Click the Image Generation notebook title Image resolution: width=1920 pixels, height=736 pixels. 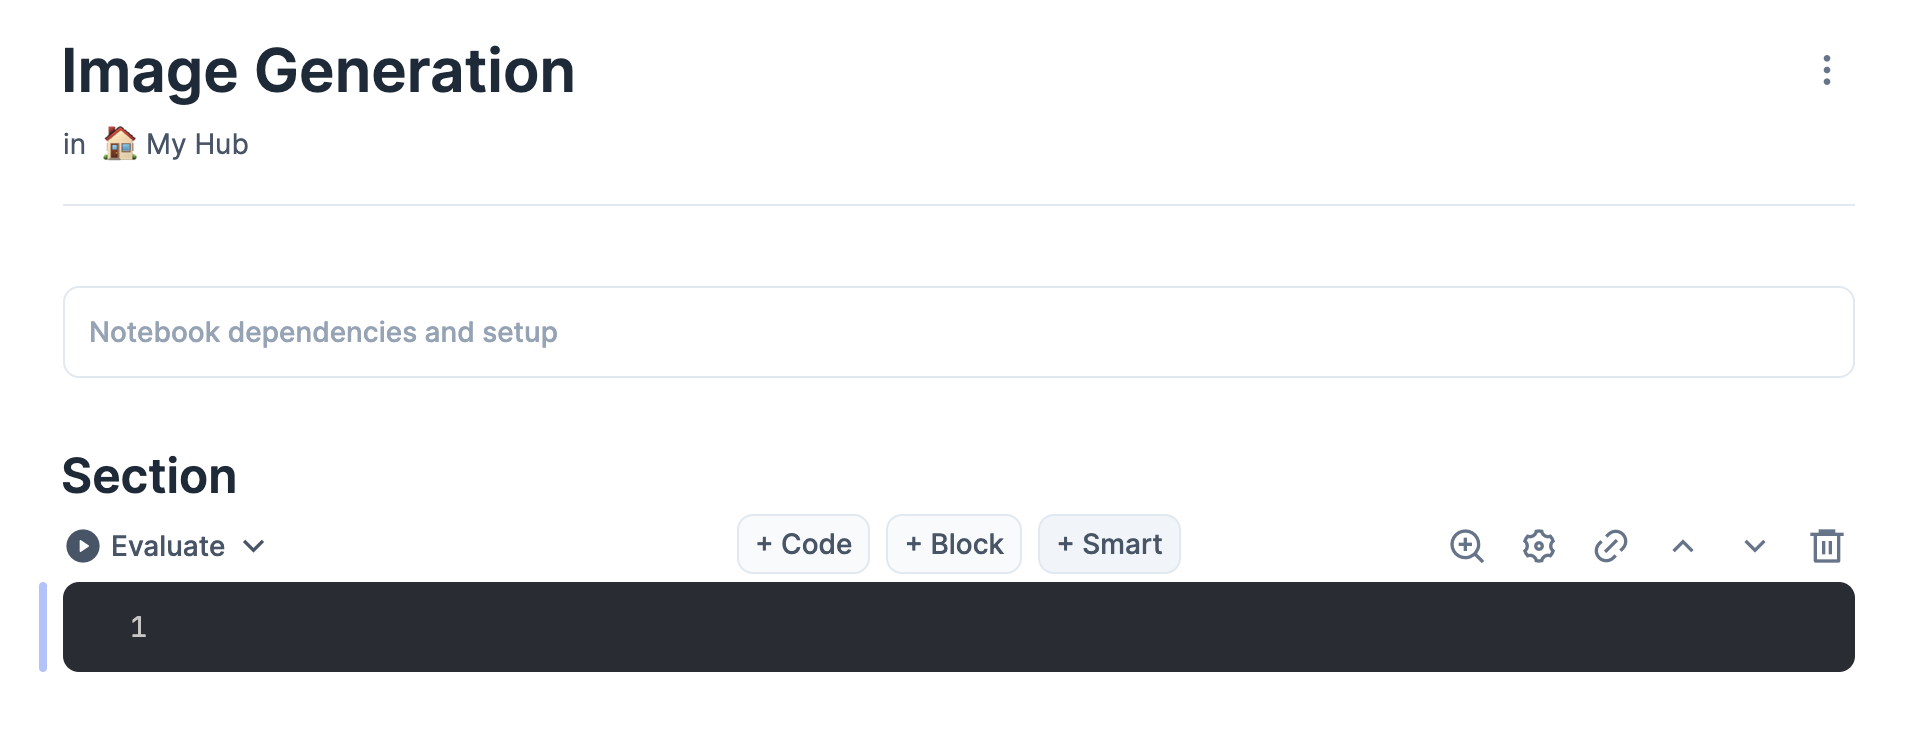pos(319,72)
